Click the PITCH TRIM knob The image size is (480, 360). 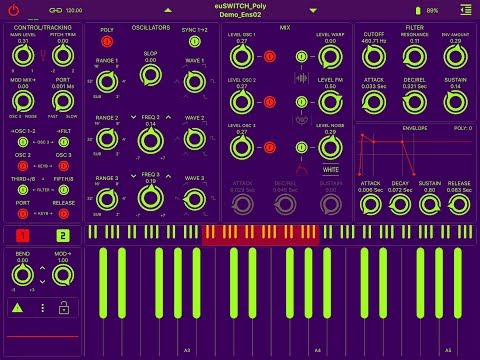tap(63, 56)
